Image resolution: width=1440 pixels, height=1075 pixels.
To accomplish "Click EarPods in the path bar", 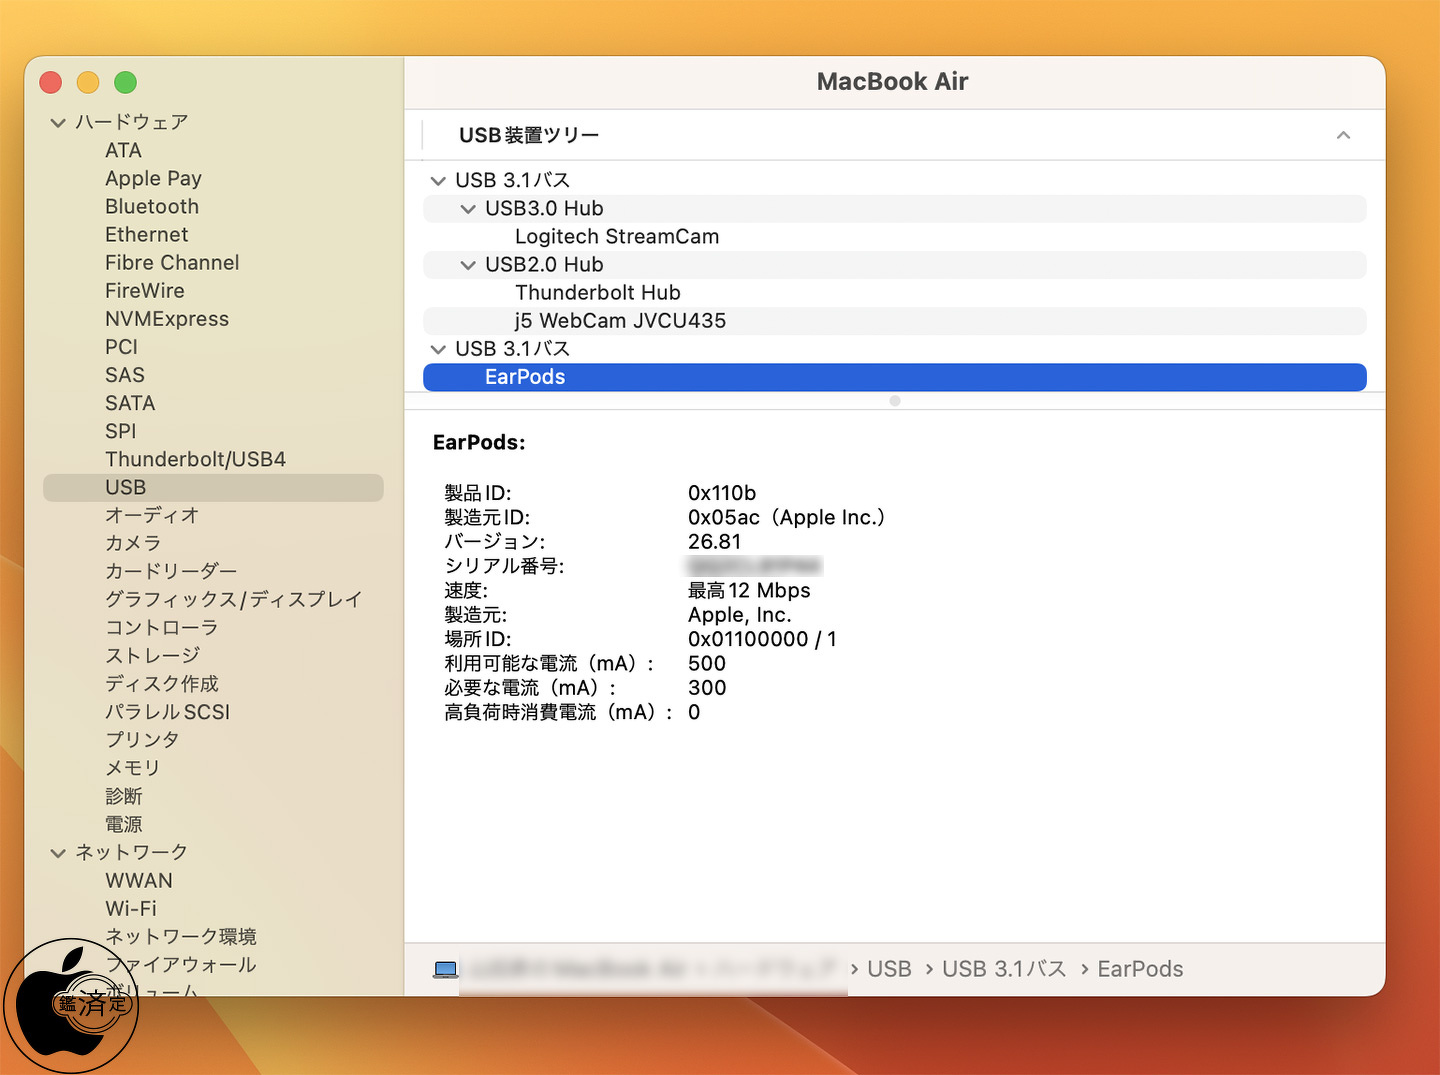I will (x=1140, y=969).
